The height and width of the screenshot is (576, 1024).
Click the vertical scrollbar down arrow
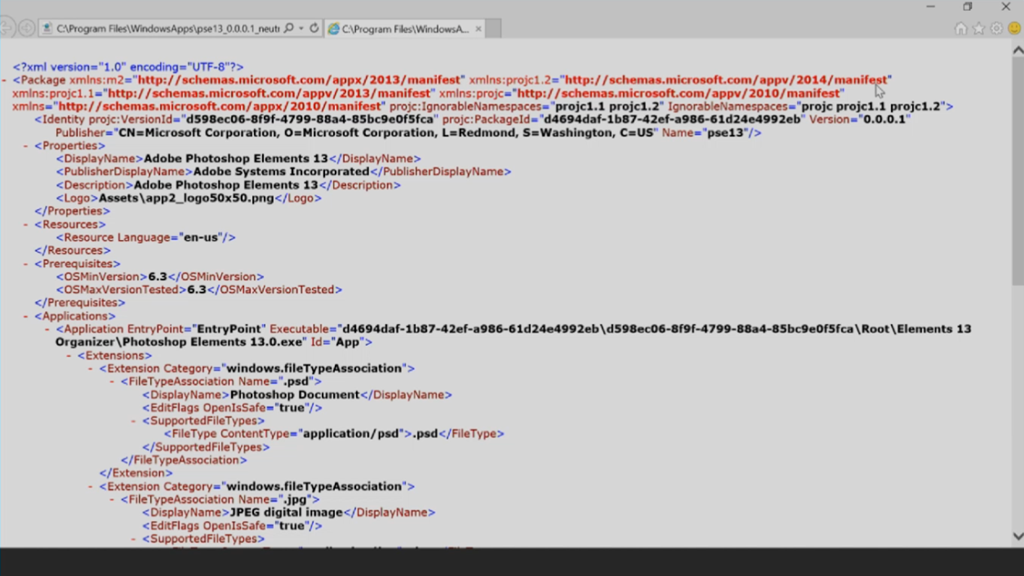point(1018,536)
